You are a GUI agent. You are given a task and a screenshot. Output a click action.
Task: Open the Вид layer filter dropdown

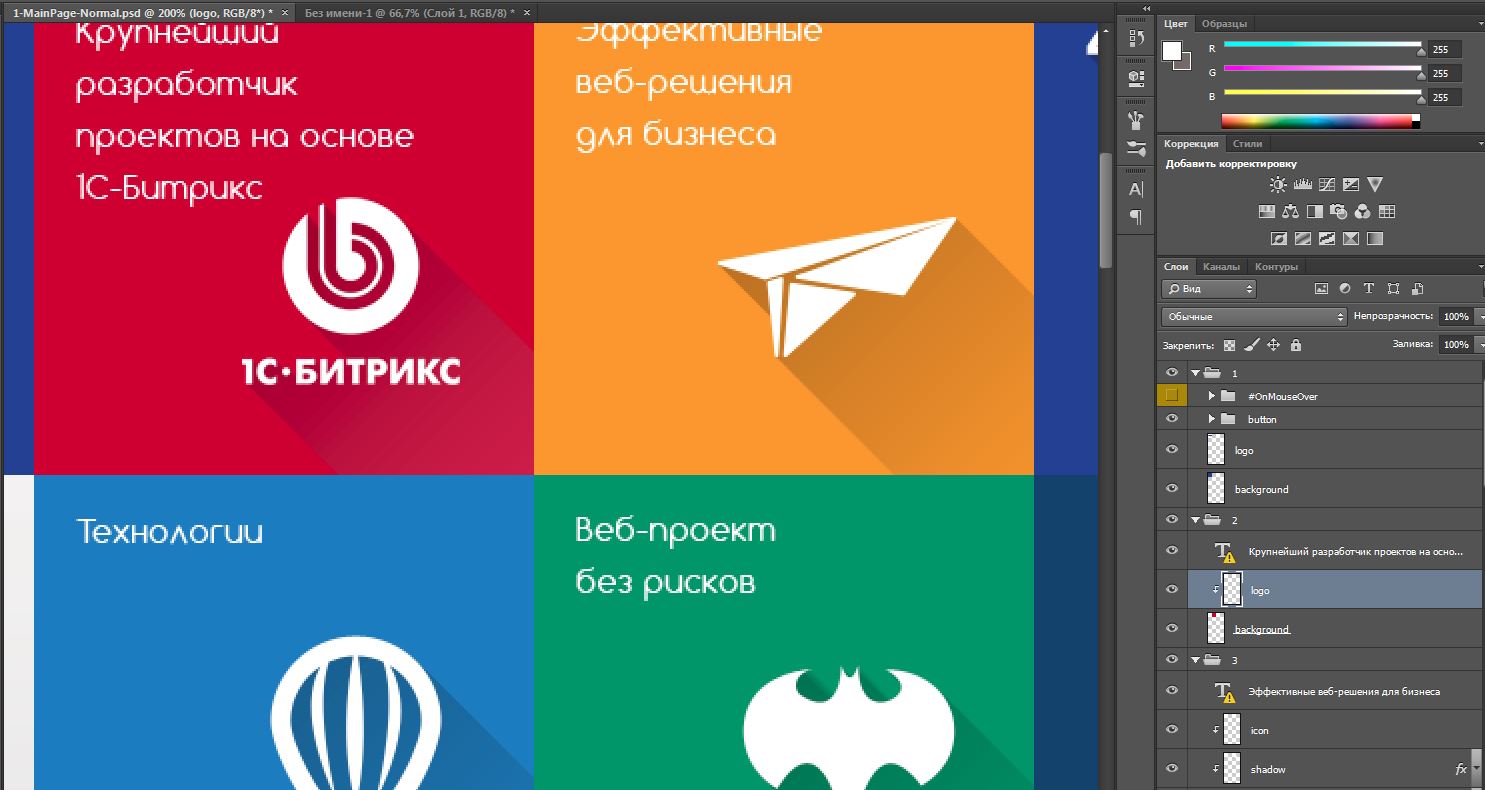point(1208,289)
